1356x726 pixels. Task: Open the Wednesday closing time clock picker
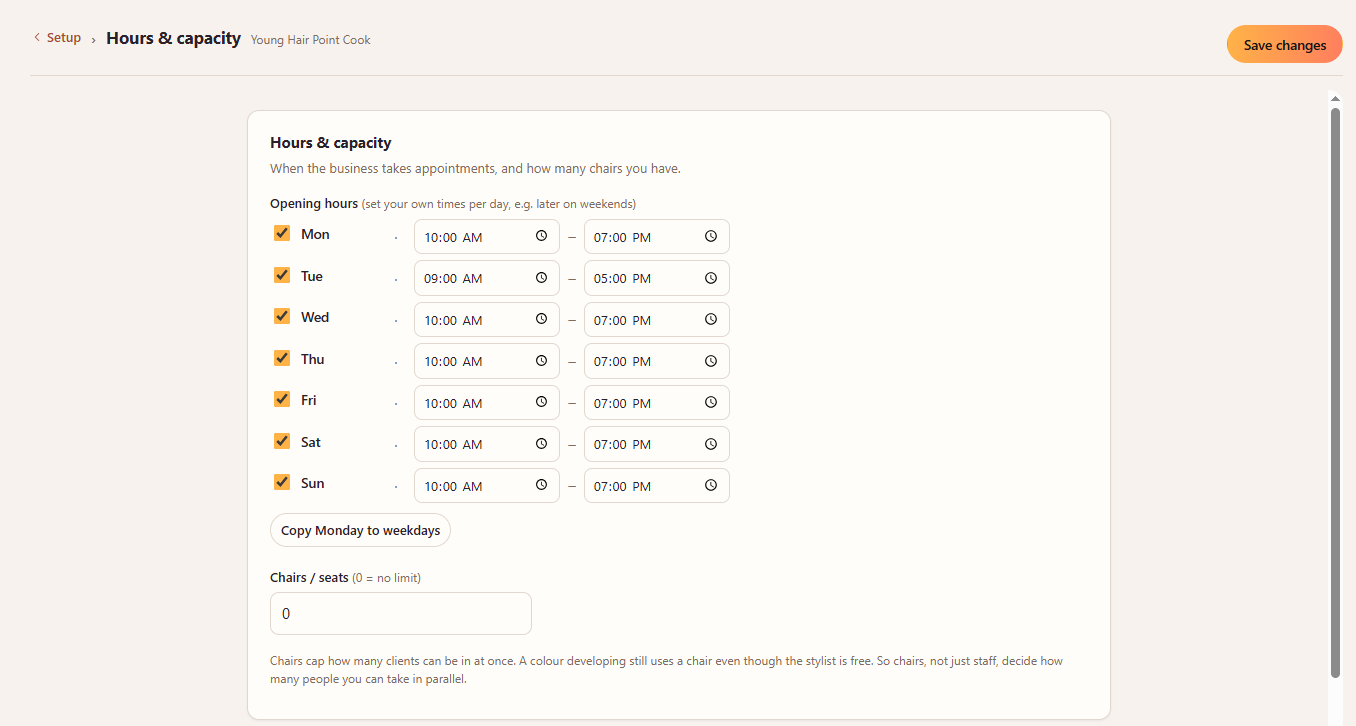[711, 320]
